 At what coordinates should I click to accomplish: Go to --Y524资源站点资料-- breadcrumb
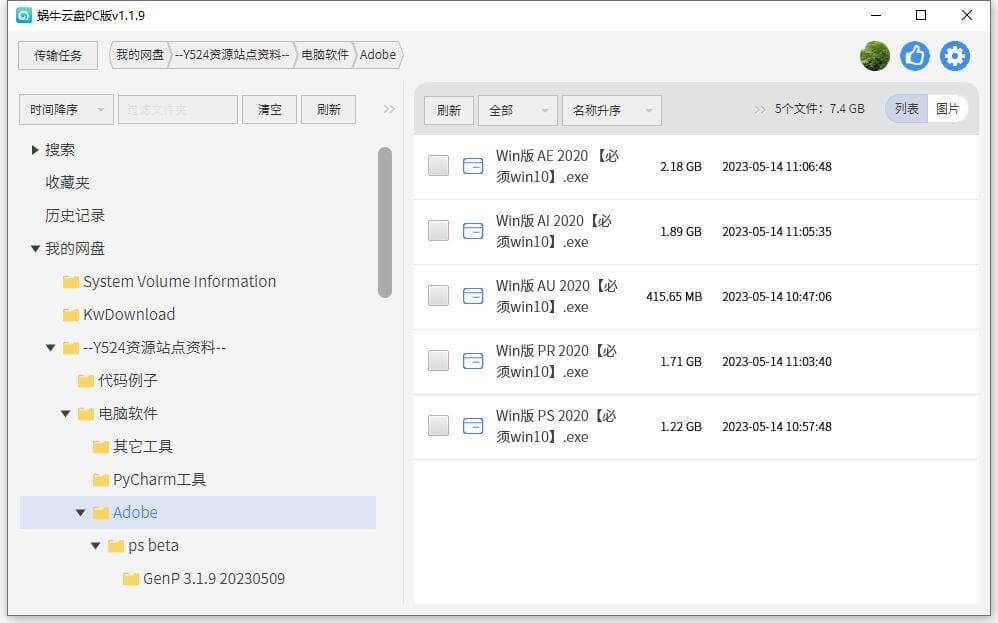tap(232, 55)
